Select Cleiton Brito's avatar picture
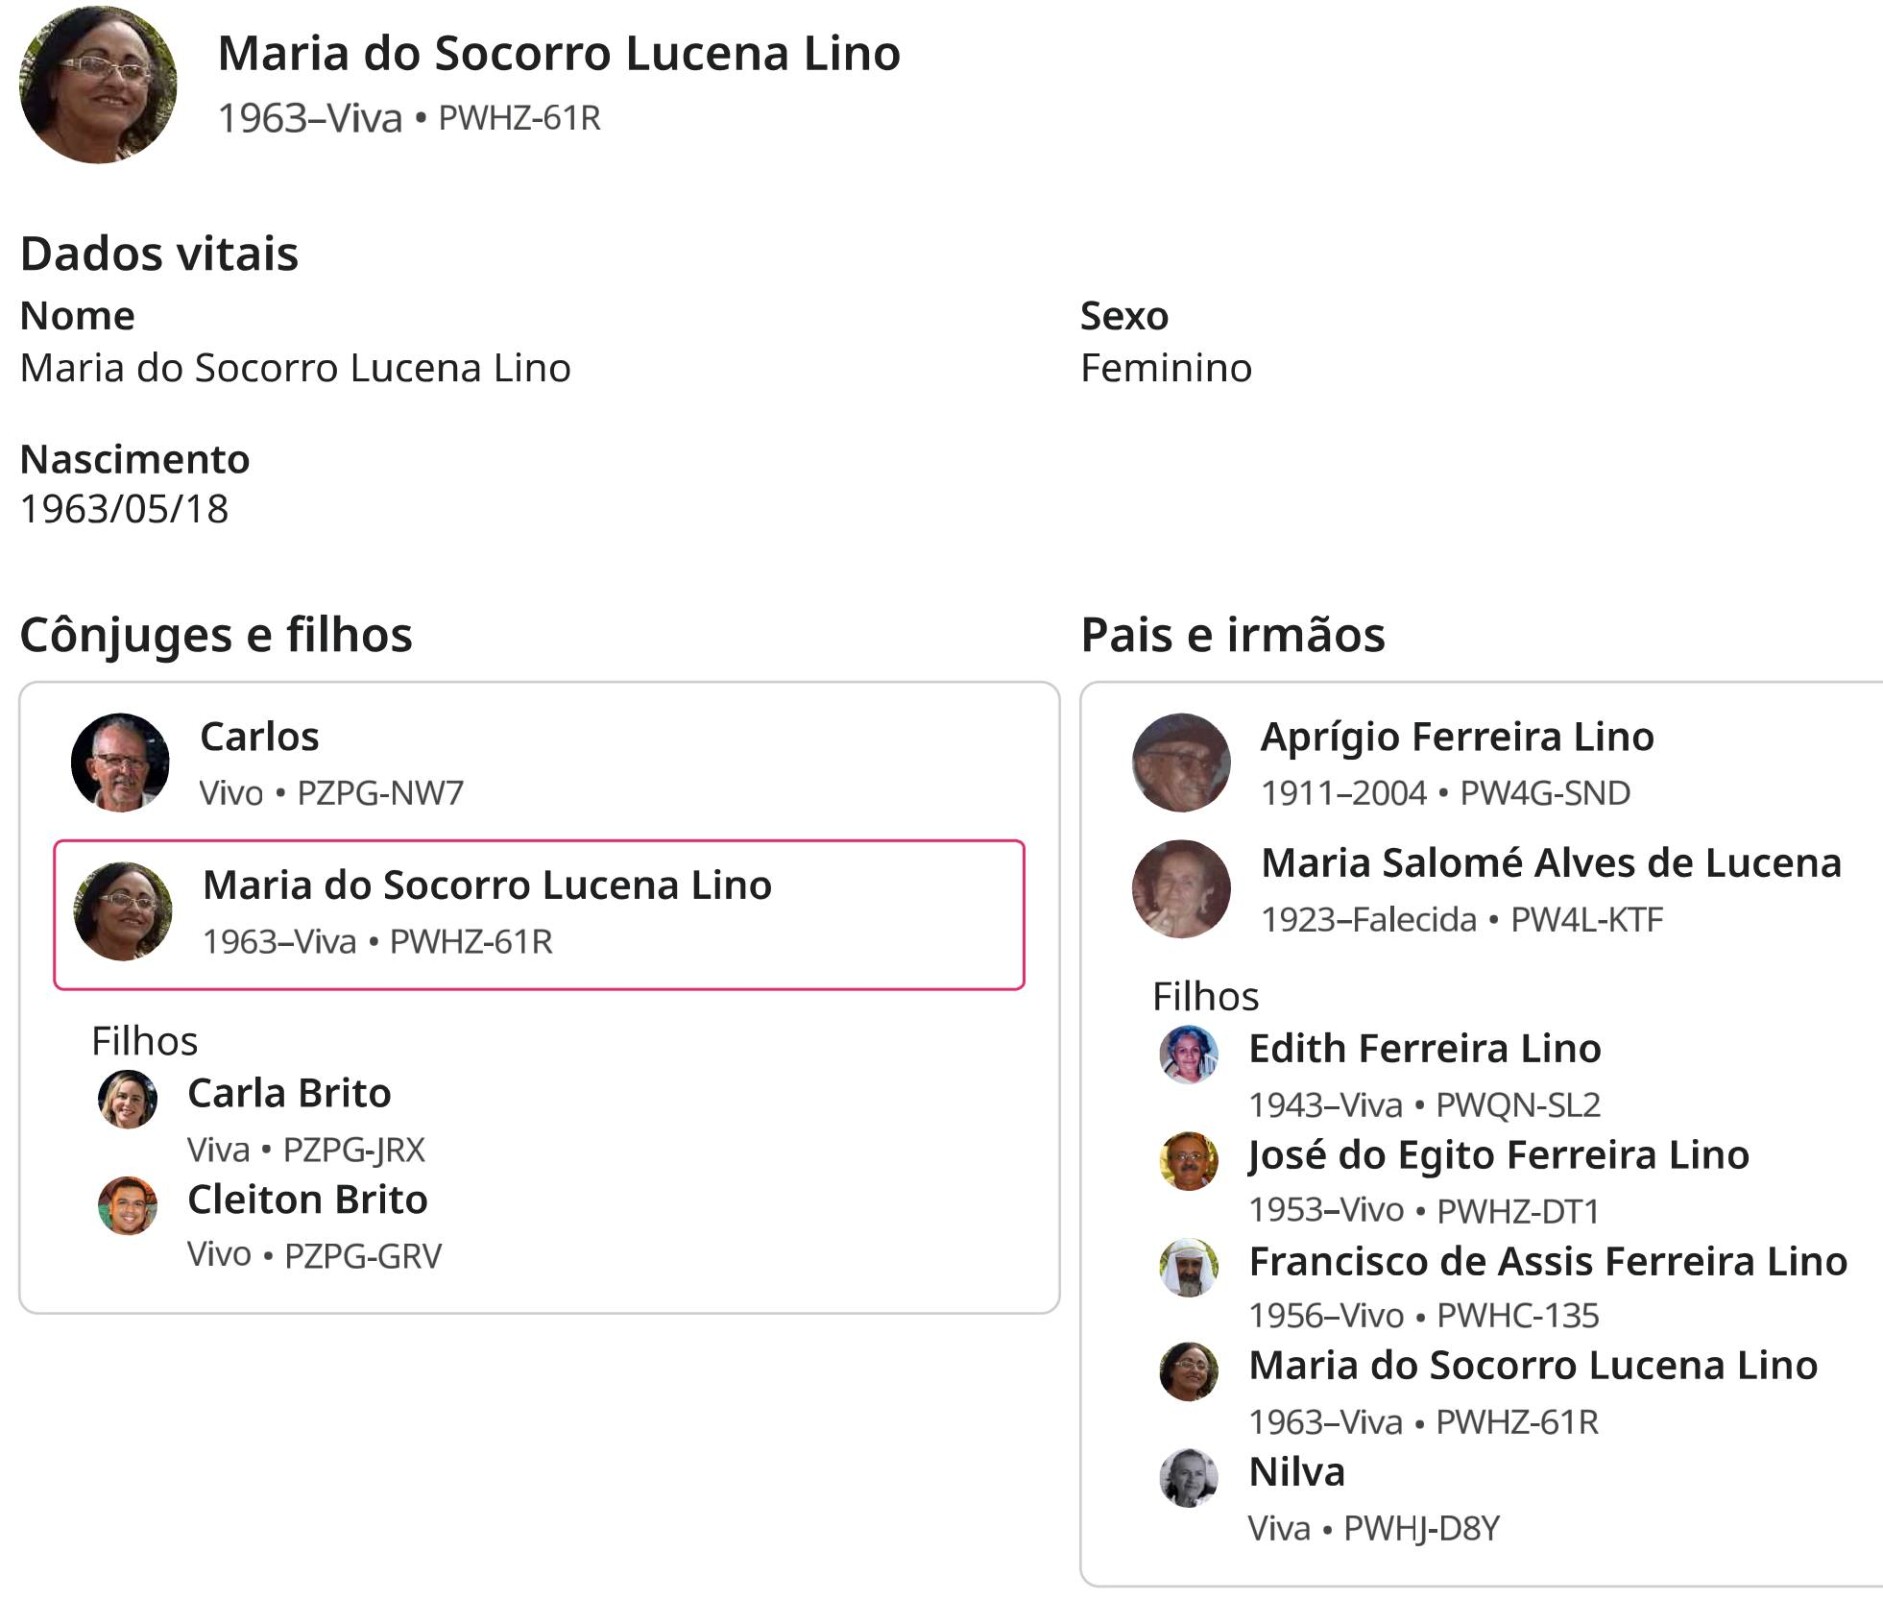1883x1600 pixels. pyautogui.click(x=127, y=1205)
